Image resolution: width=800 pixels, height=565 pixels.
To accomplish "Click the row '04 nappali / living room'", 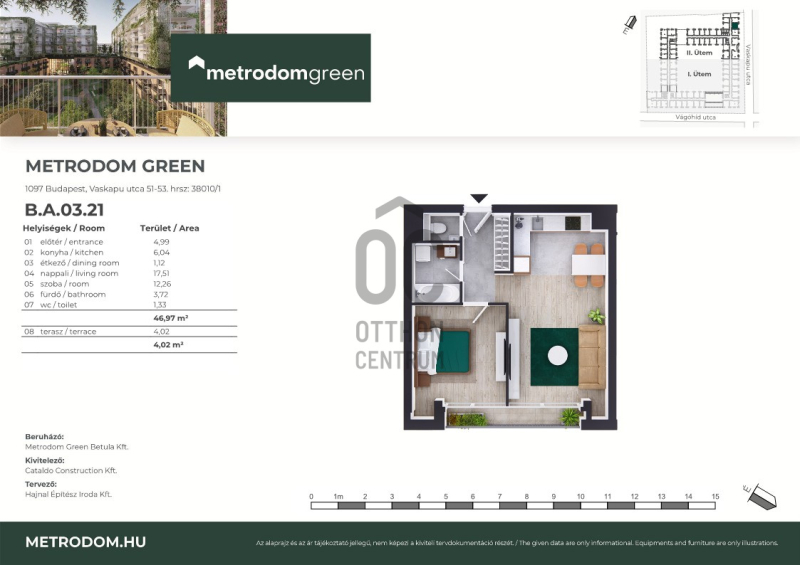I will [x=97, y=273].
